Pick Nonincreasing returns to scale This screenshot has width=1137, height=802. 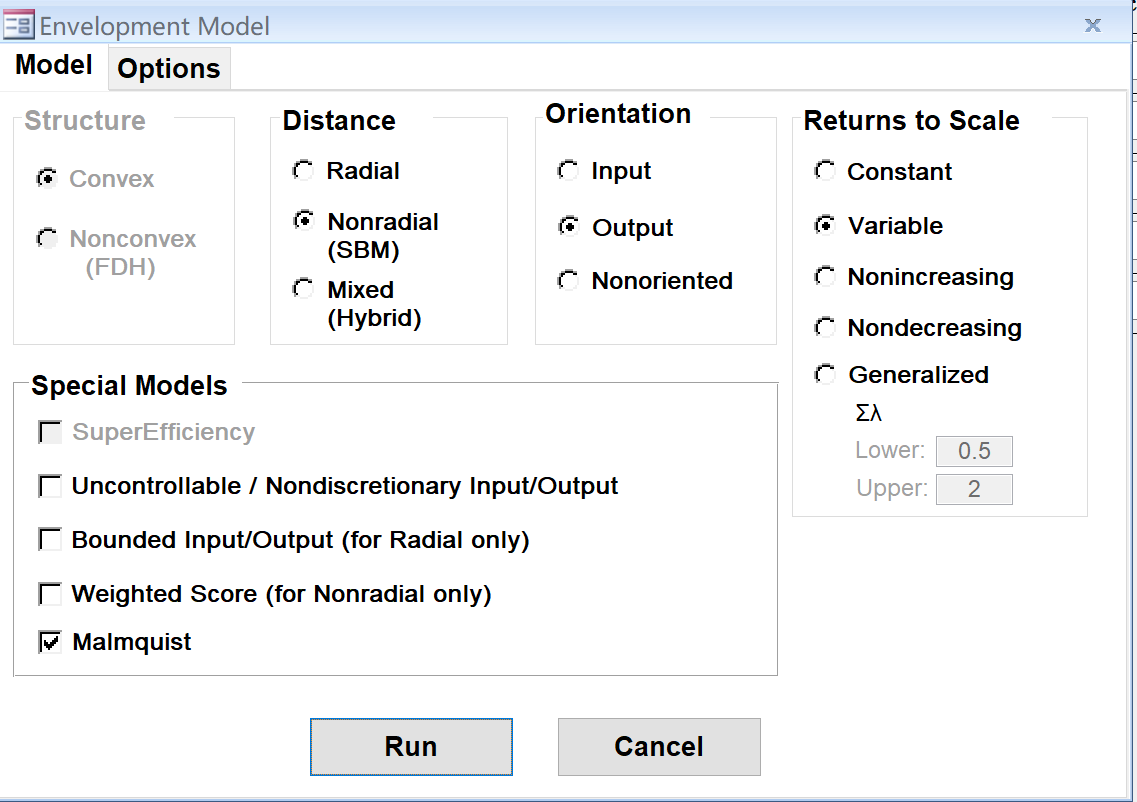point(825,277)
